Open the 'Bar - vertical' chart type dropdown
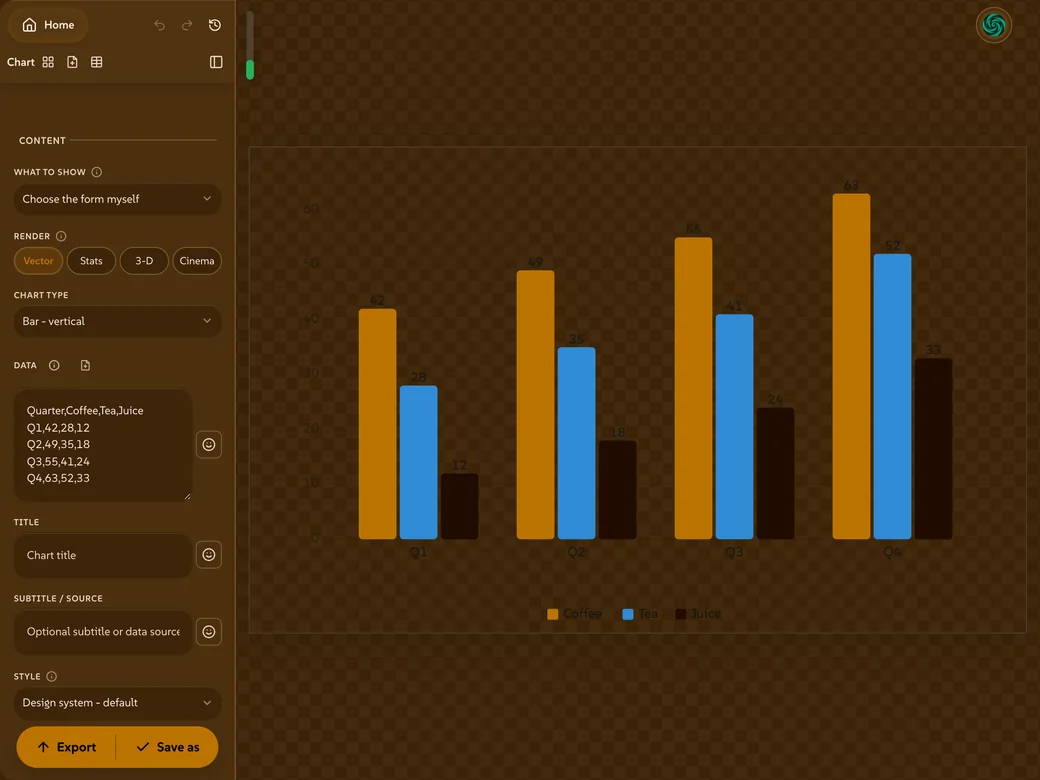The image size is (1040, 780). 117,321
